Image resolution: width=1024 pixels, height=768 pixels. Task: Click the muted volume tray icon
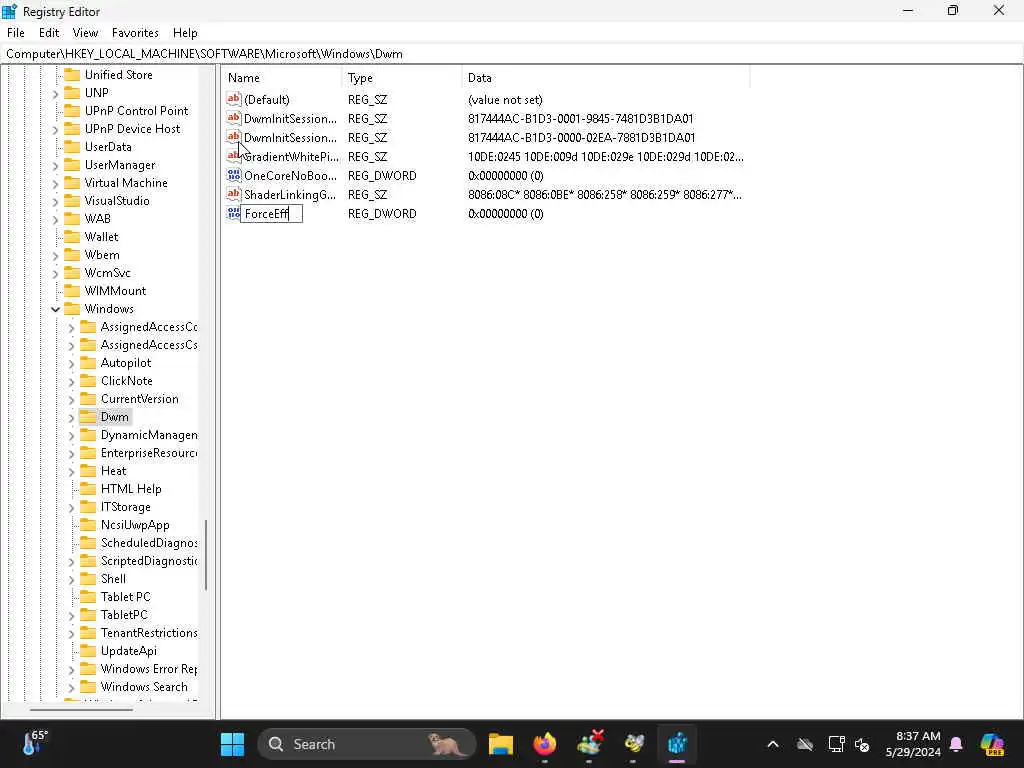(862, 744)
